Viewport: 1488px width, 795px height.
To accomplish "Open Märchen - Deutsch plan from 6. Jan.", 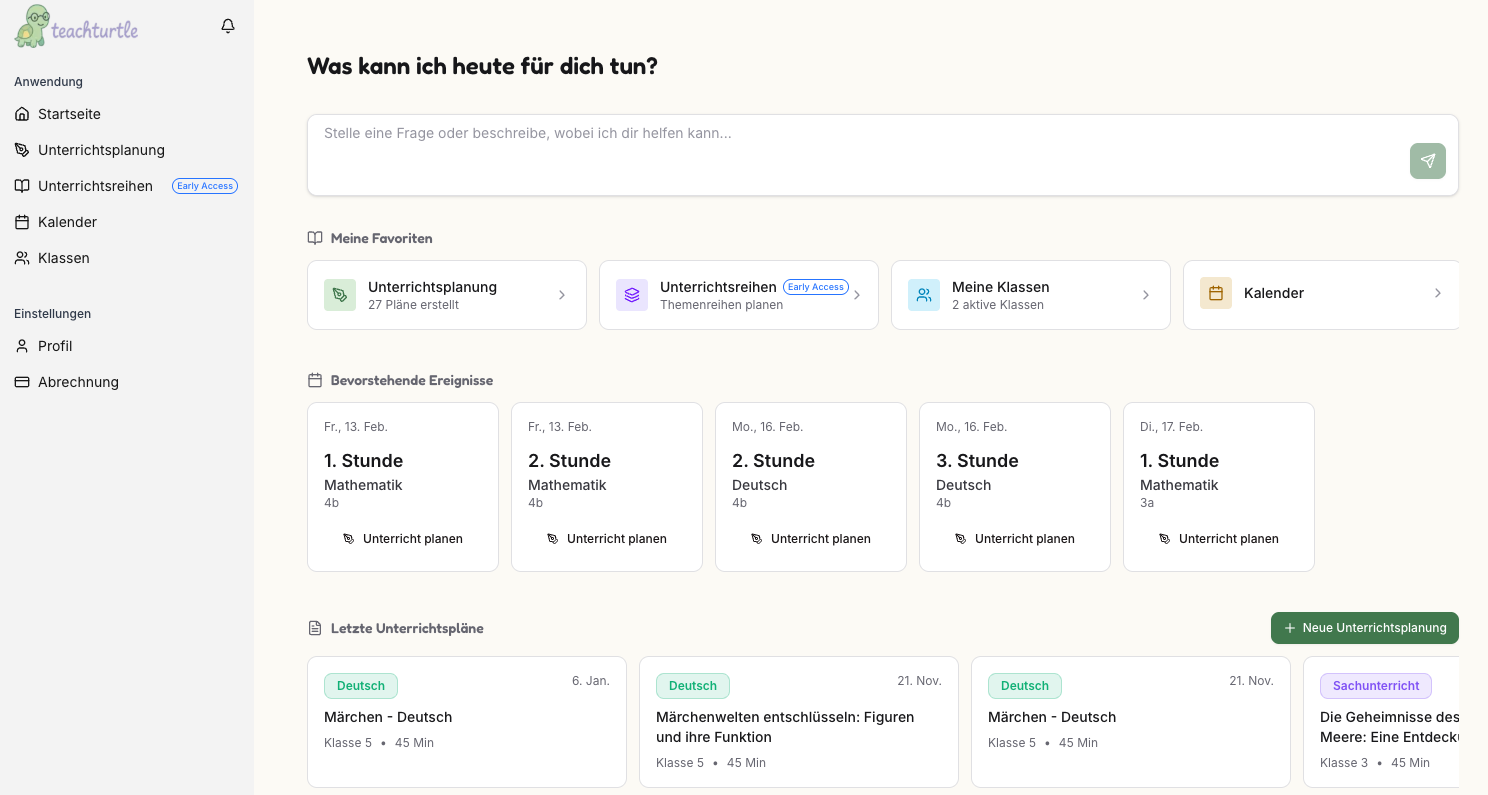I will [467, 722].
